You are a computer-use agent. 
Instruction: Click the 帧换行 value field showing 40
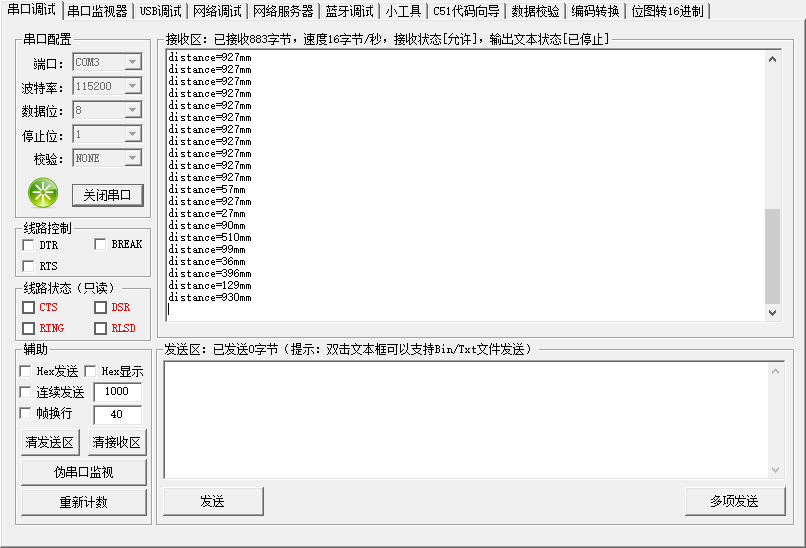117,414
